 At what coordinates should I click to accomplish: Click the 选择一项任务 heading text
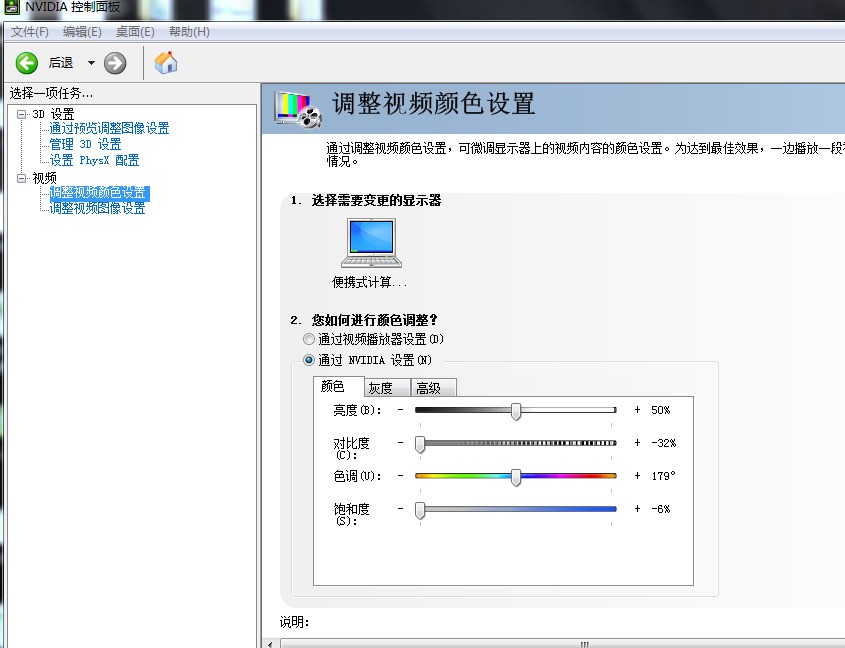point(51,93)
